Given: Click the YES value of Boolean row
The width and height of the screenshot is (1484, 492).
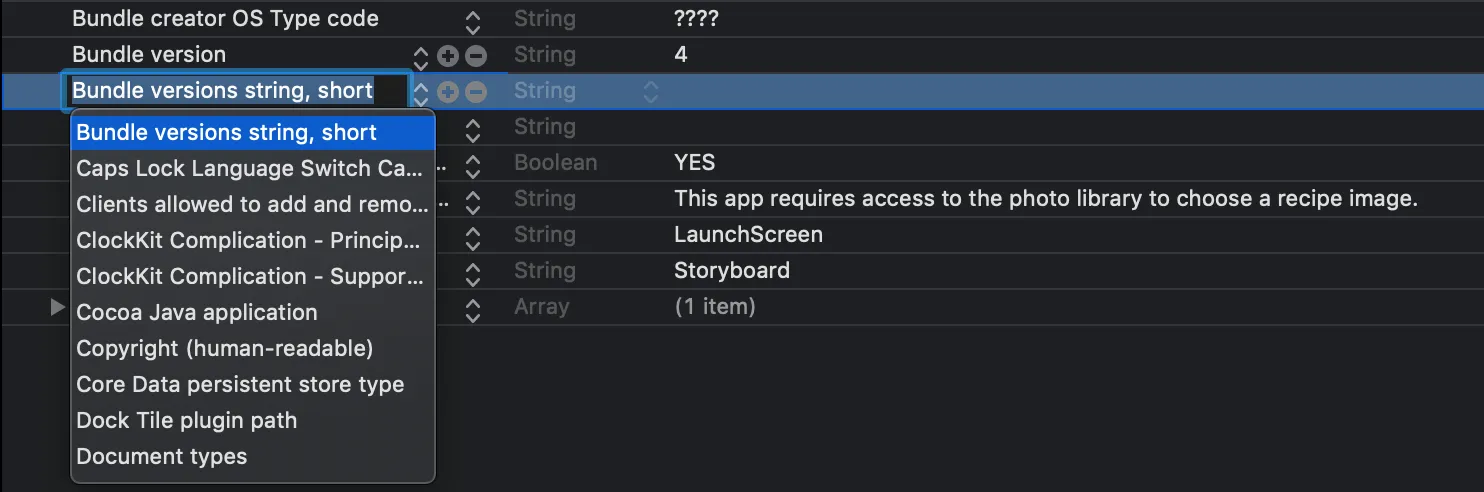Looking at the screenshot, I should (x=695, y=163).
